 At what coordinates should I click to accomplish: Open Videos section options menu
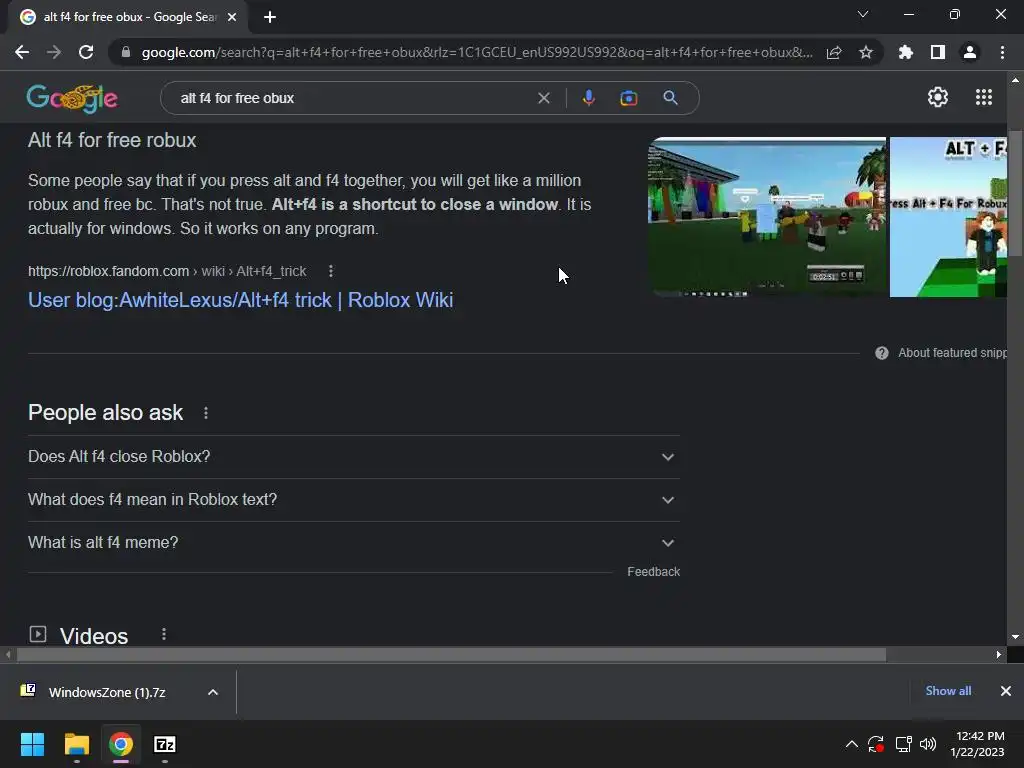[x=164, y=634]
